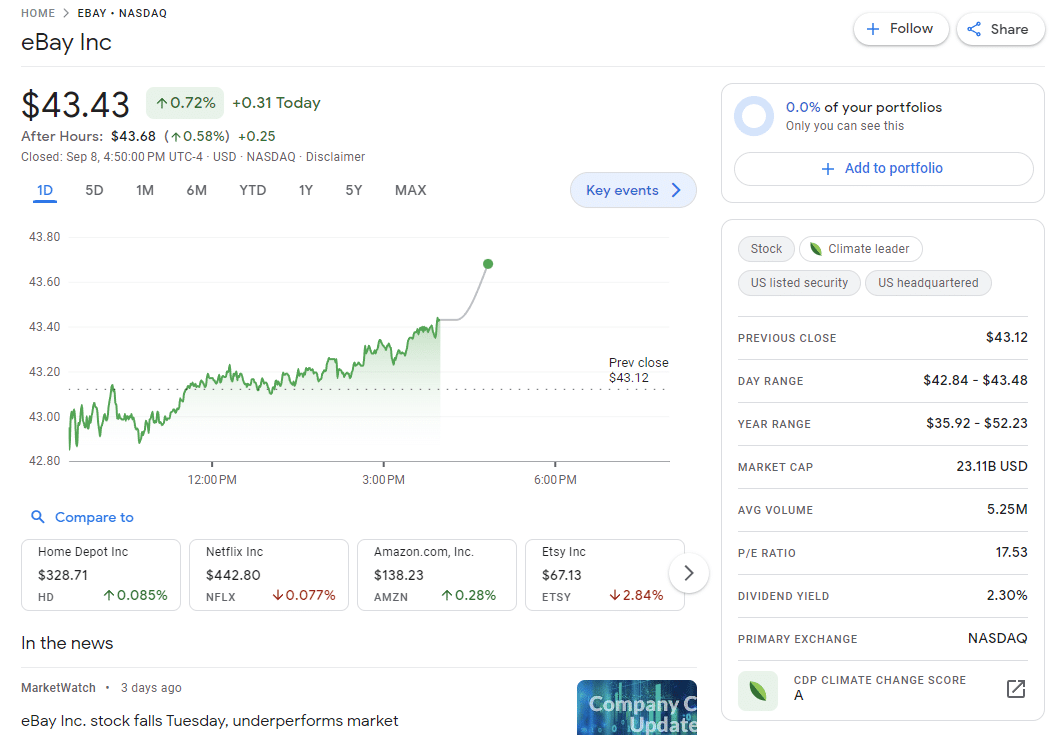Select the YTD chart range
This screenshot has width=1063, height=735.
pyautogui.click(x=252, y=191)
